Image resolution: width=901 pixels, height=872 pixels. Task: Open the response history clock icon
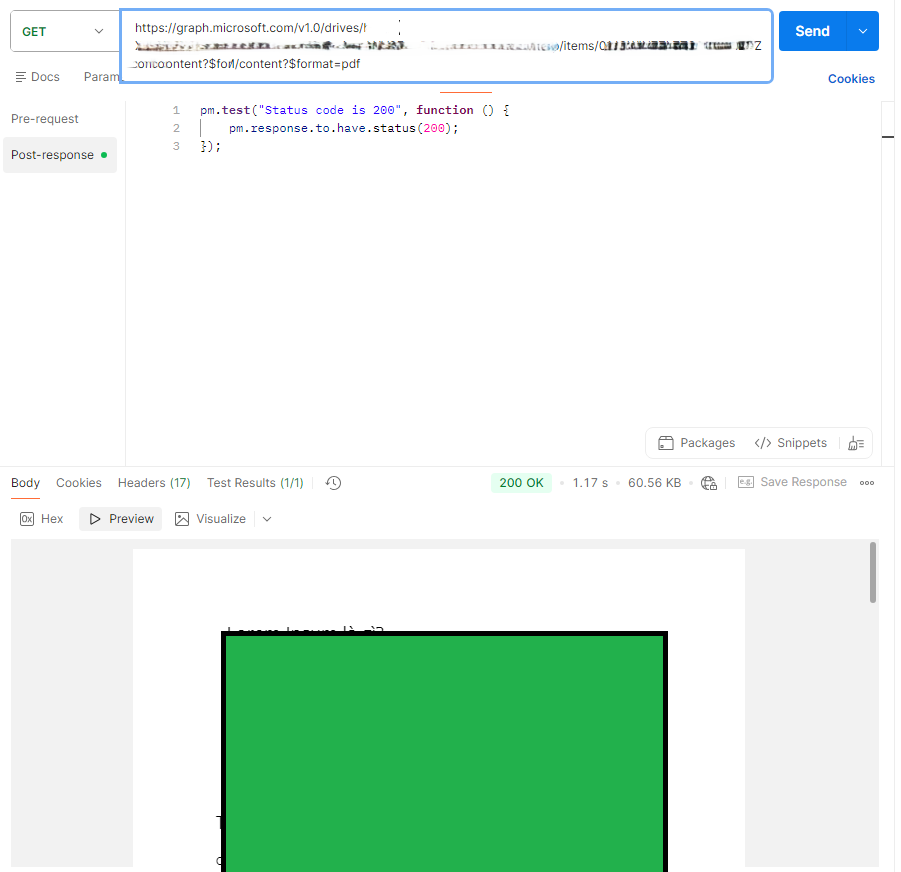333,483
